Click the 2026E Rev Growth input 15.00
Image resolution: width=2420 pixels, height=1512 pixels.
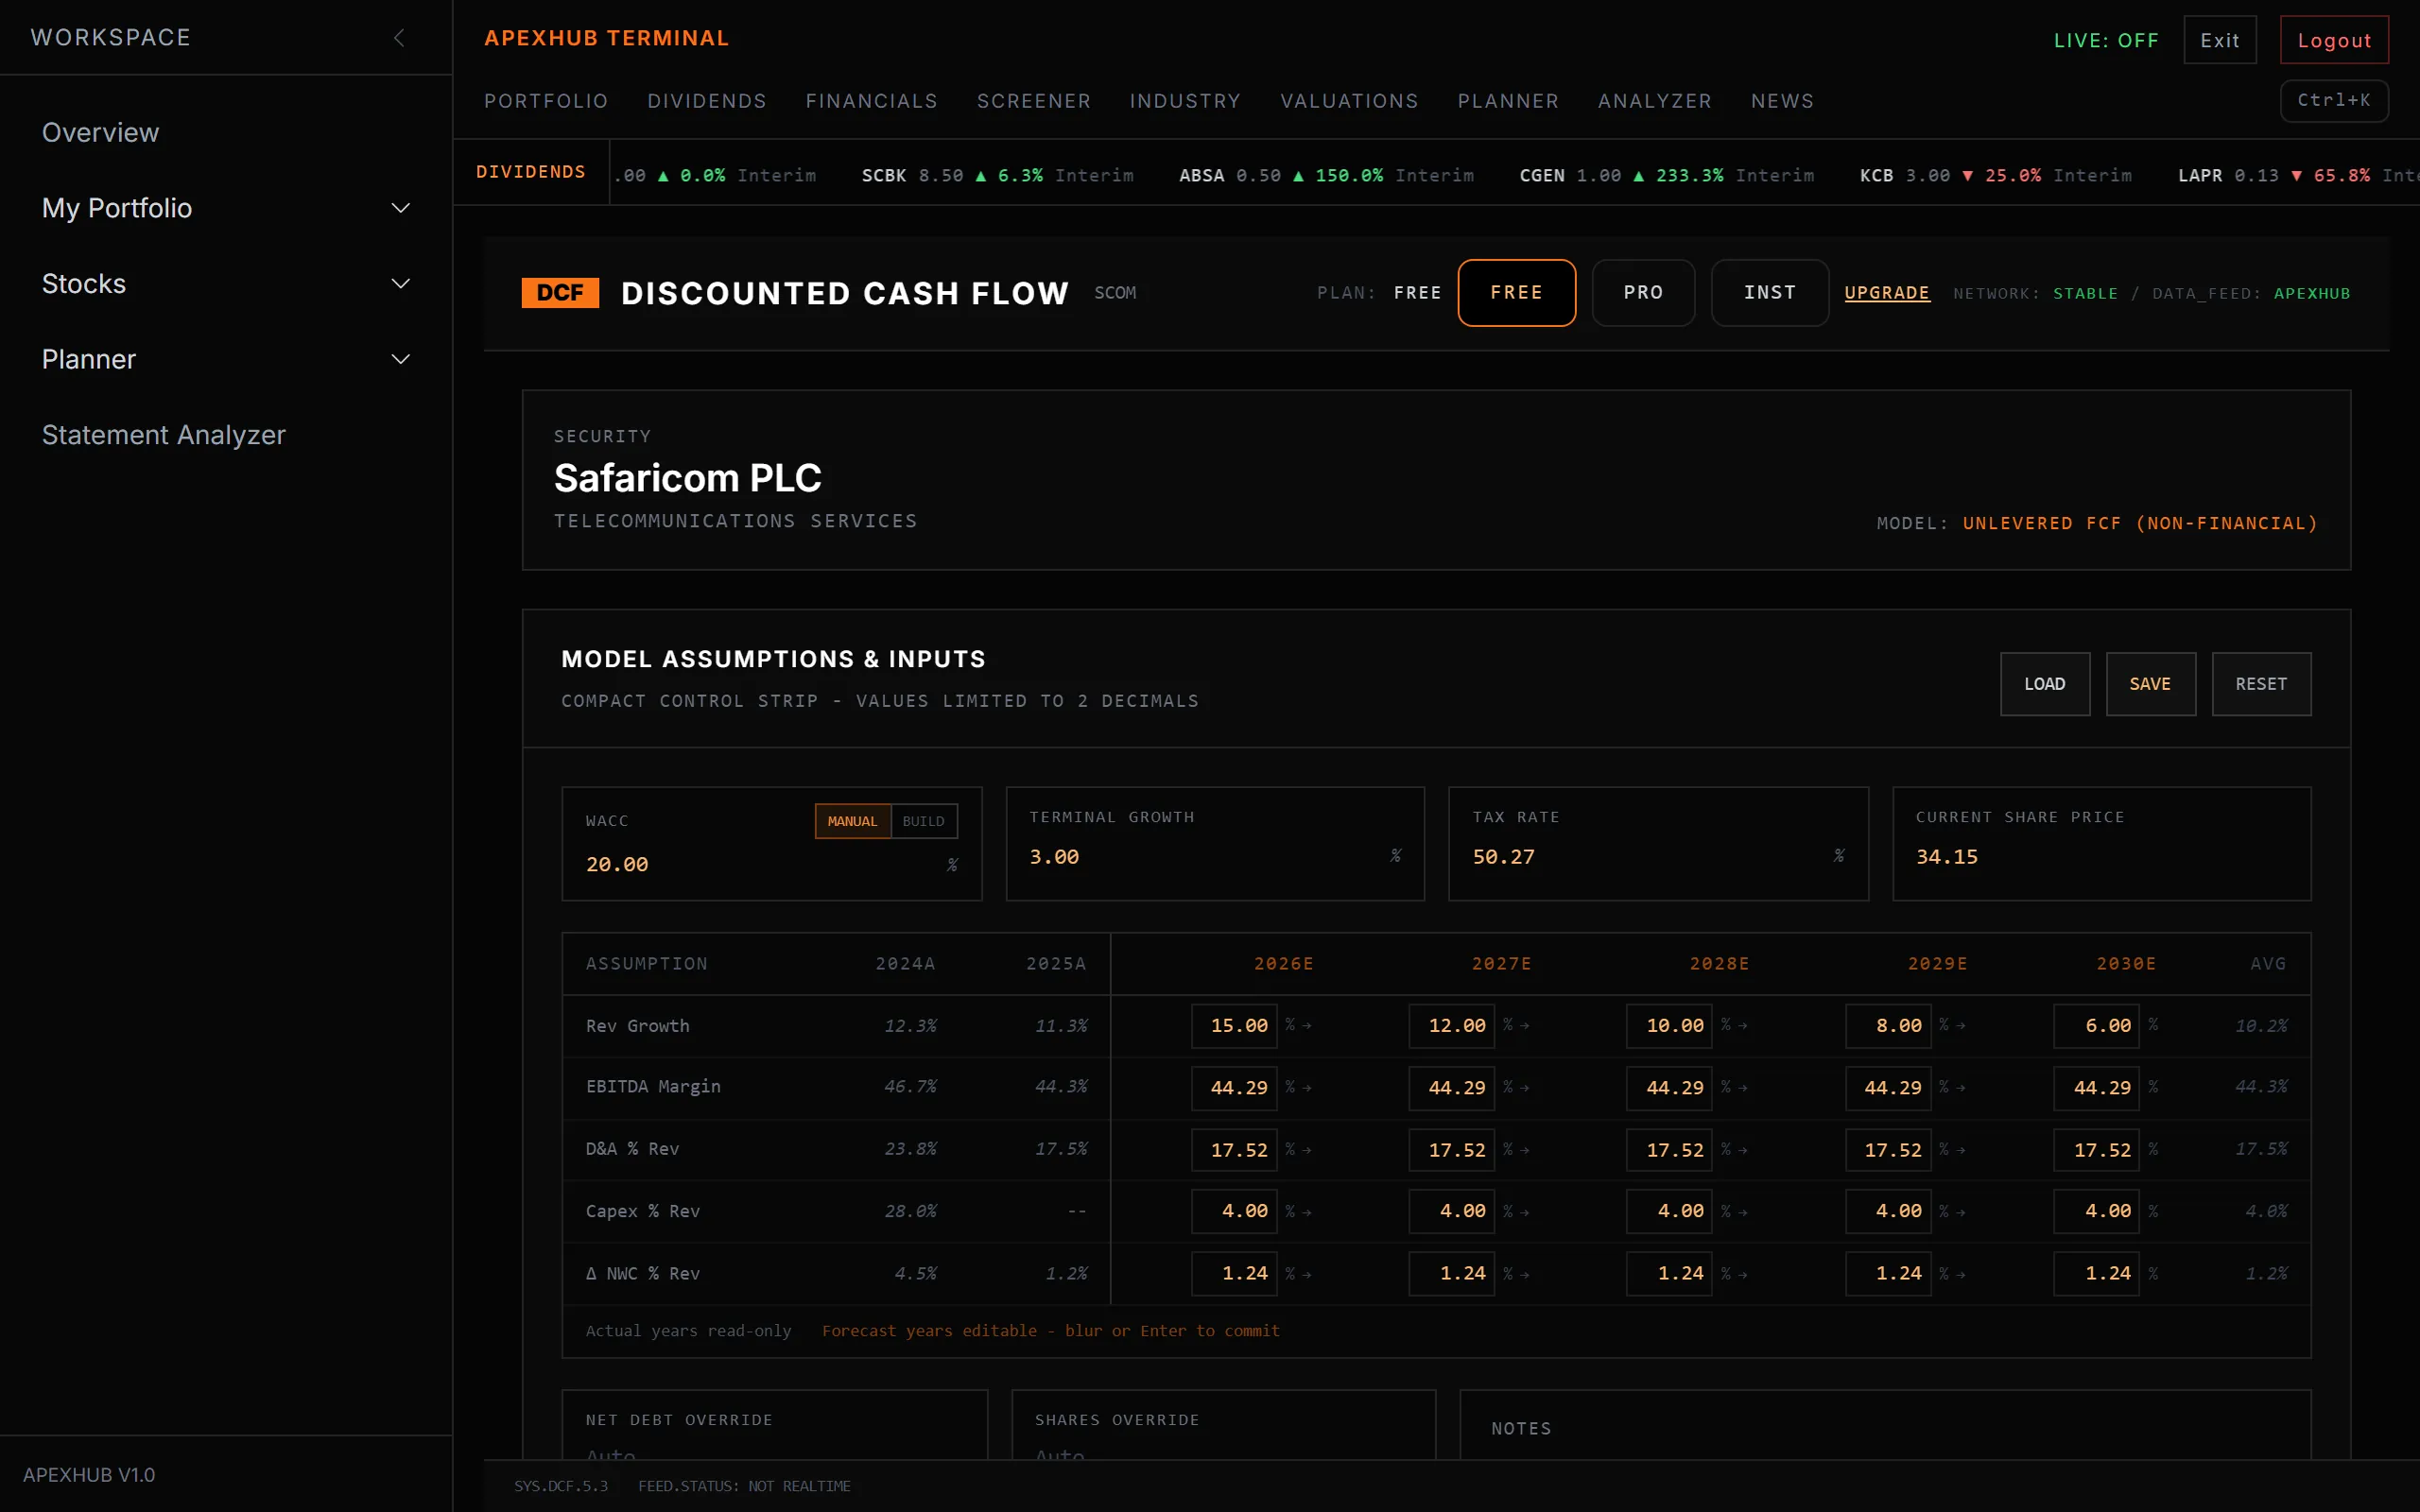coord(1234,1026)
